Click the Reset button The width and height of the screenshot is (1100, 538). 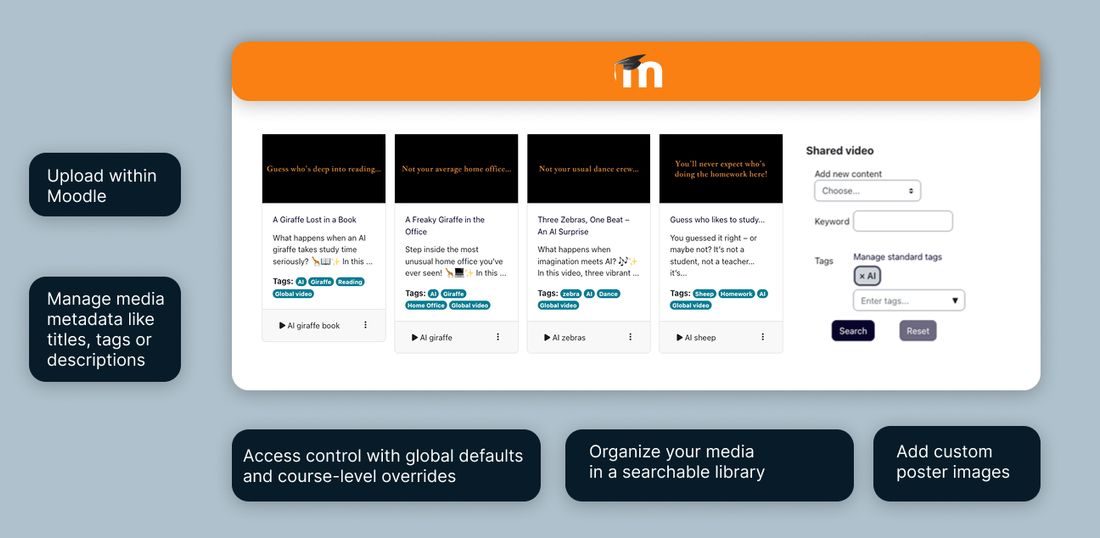tap(918, 331)
